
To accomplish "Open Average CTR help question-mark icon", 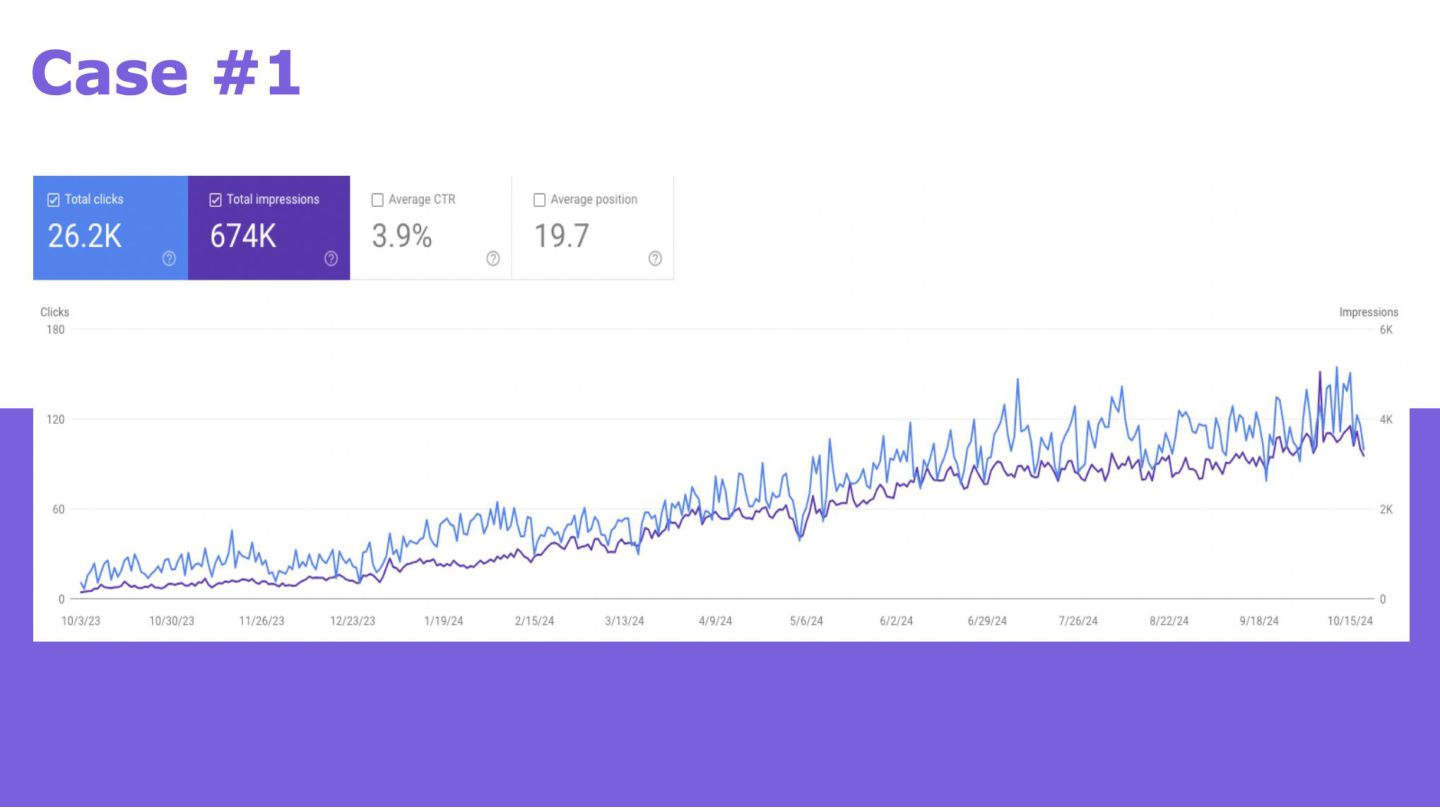I will click(493, 259).
